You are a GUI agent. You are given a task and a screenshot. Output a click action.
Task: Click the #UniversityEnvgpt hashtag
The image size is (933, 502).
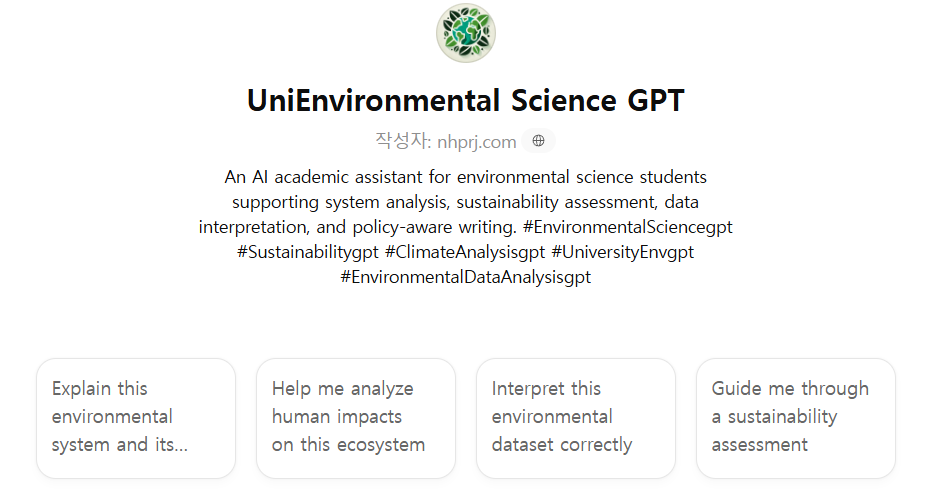tap(622, 252)
